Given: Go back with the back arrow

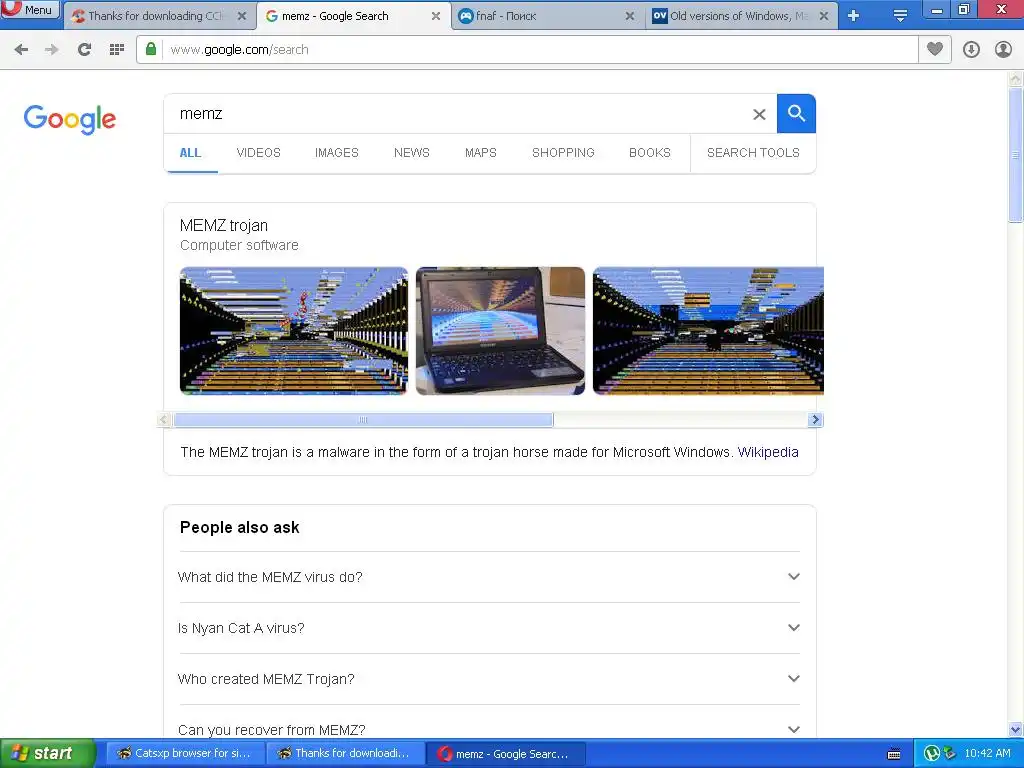Looking at the screenshot, I should (21, 50).
